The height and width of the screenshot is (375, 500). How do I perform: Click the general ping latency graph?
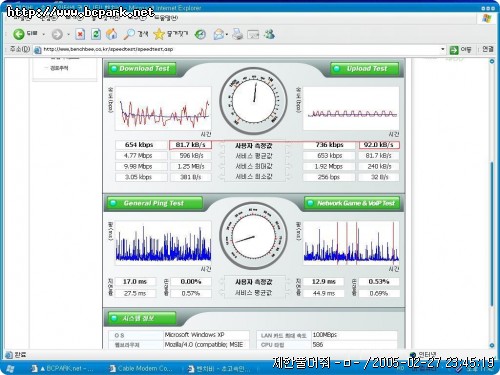click(x=163, y=243)
